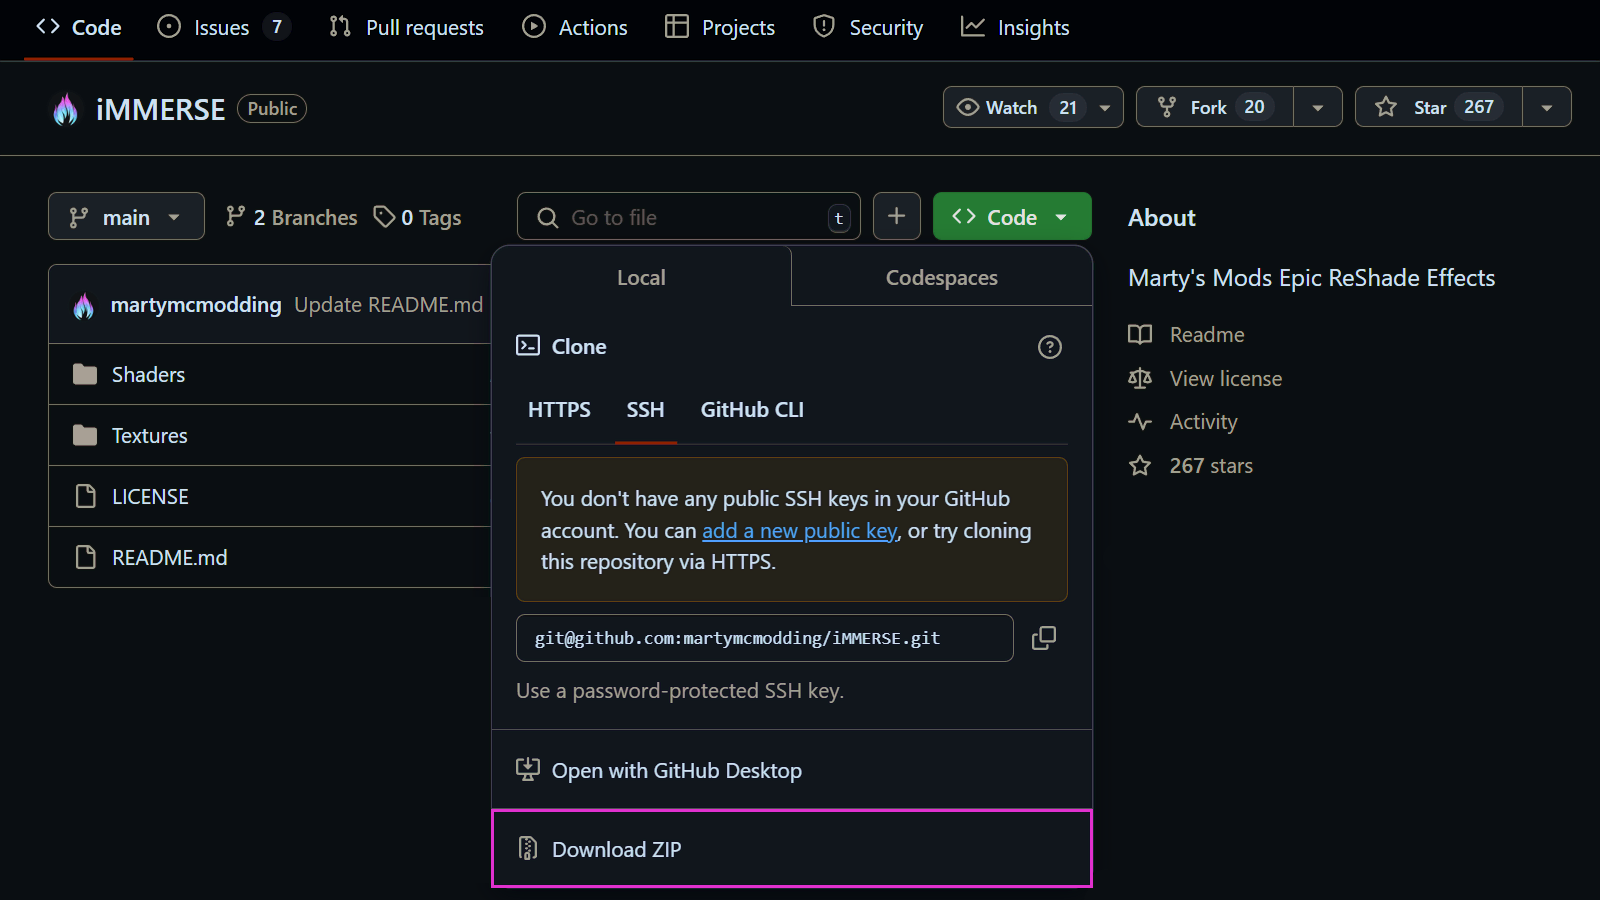Open the Security tab
Image resolution: width=1600 pixels, height=900 pixels.
point(868,28)
